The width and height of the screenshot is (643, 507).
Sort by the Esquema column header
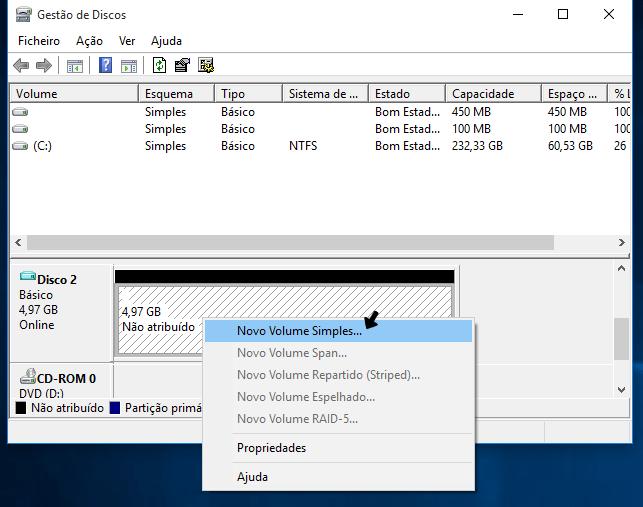pos(177,94)
